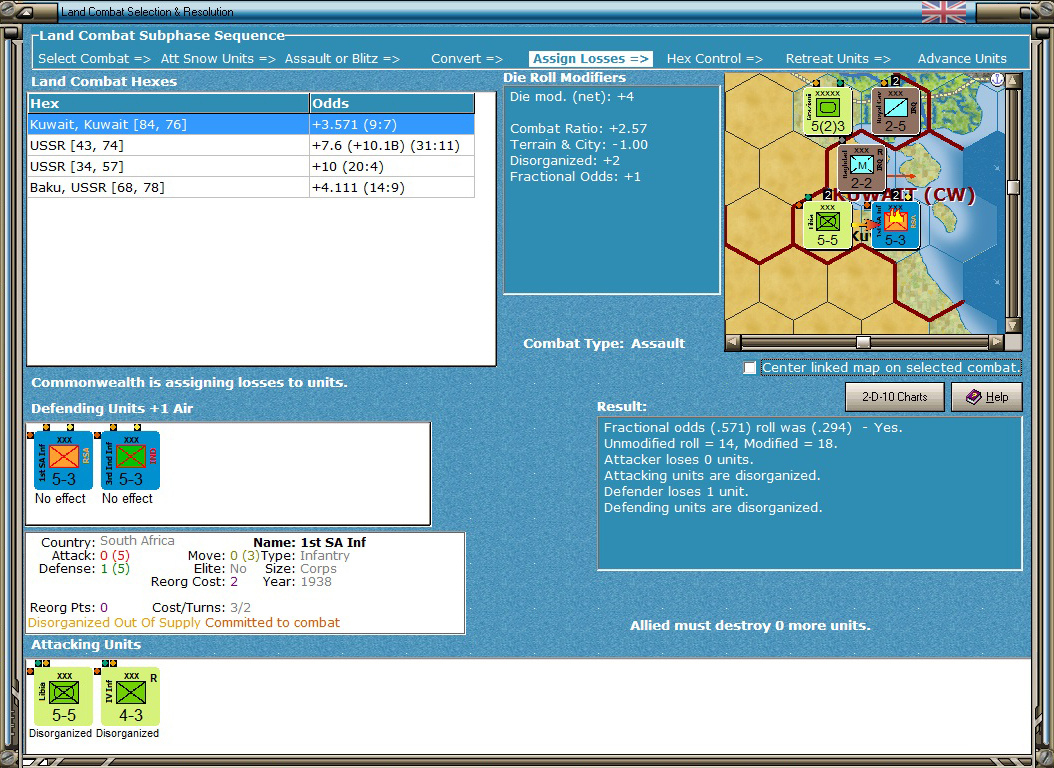
Task: Click the 'Fractional Odds: +1' modifier line
Action: (575, 177)
